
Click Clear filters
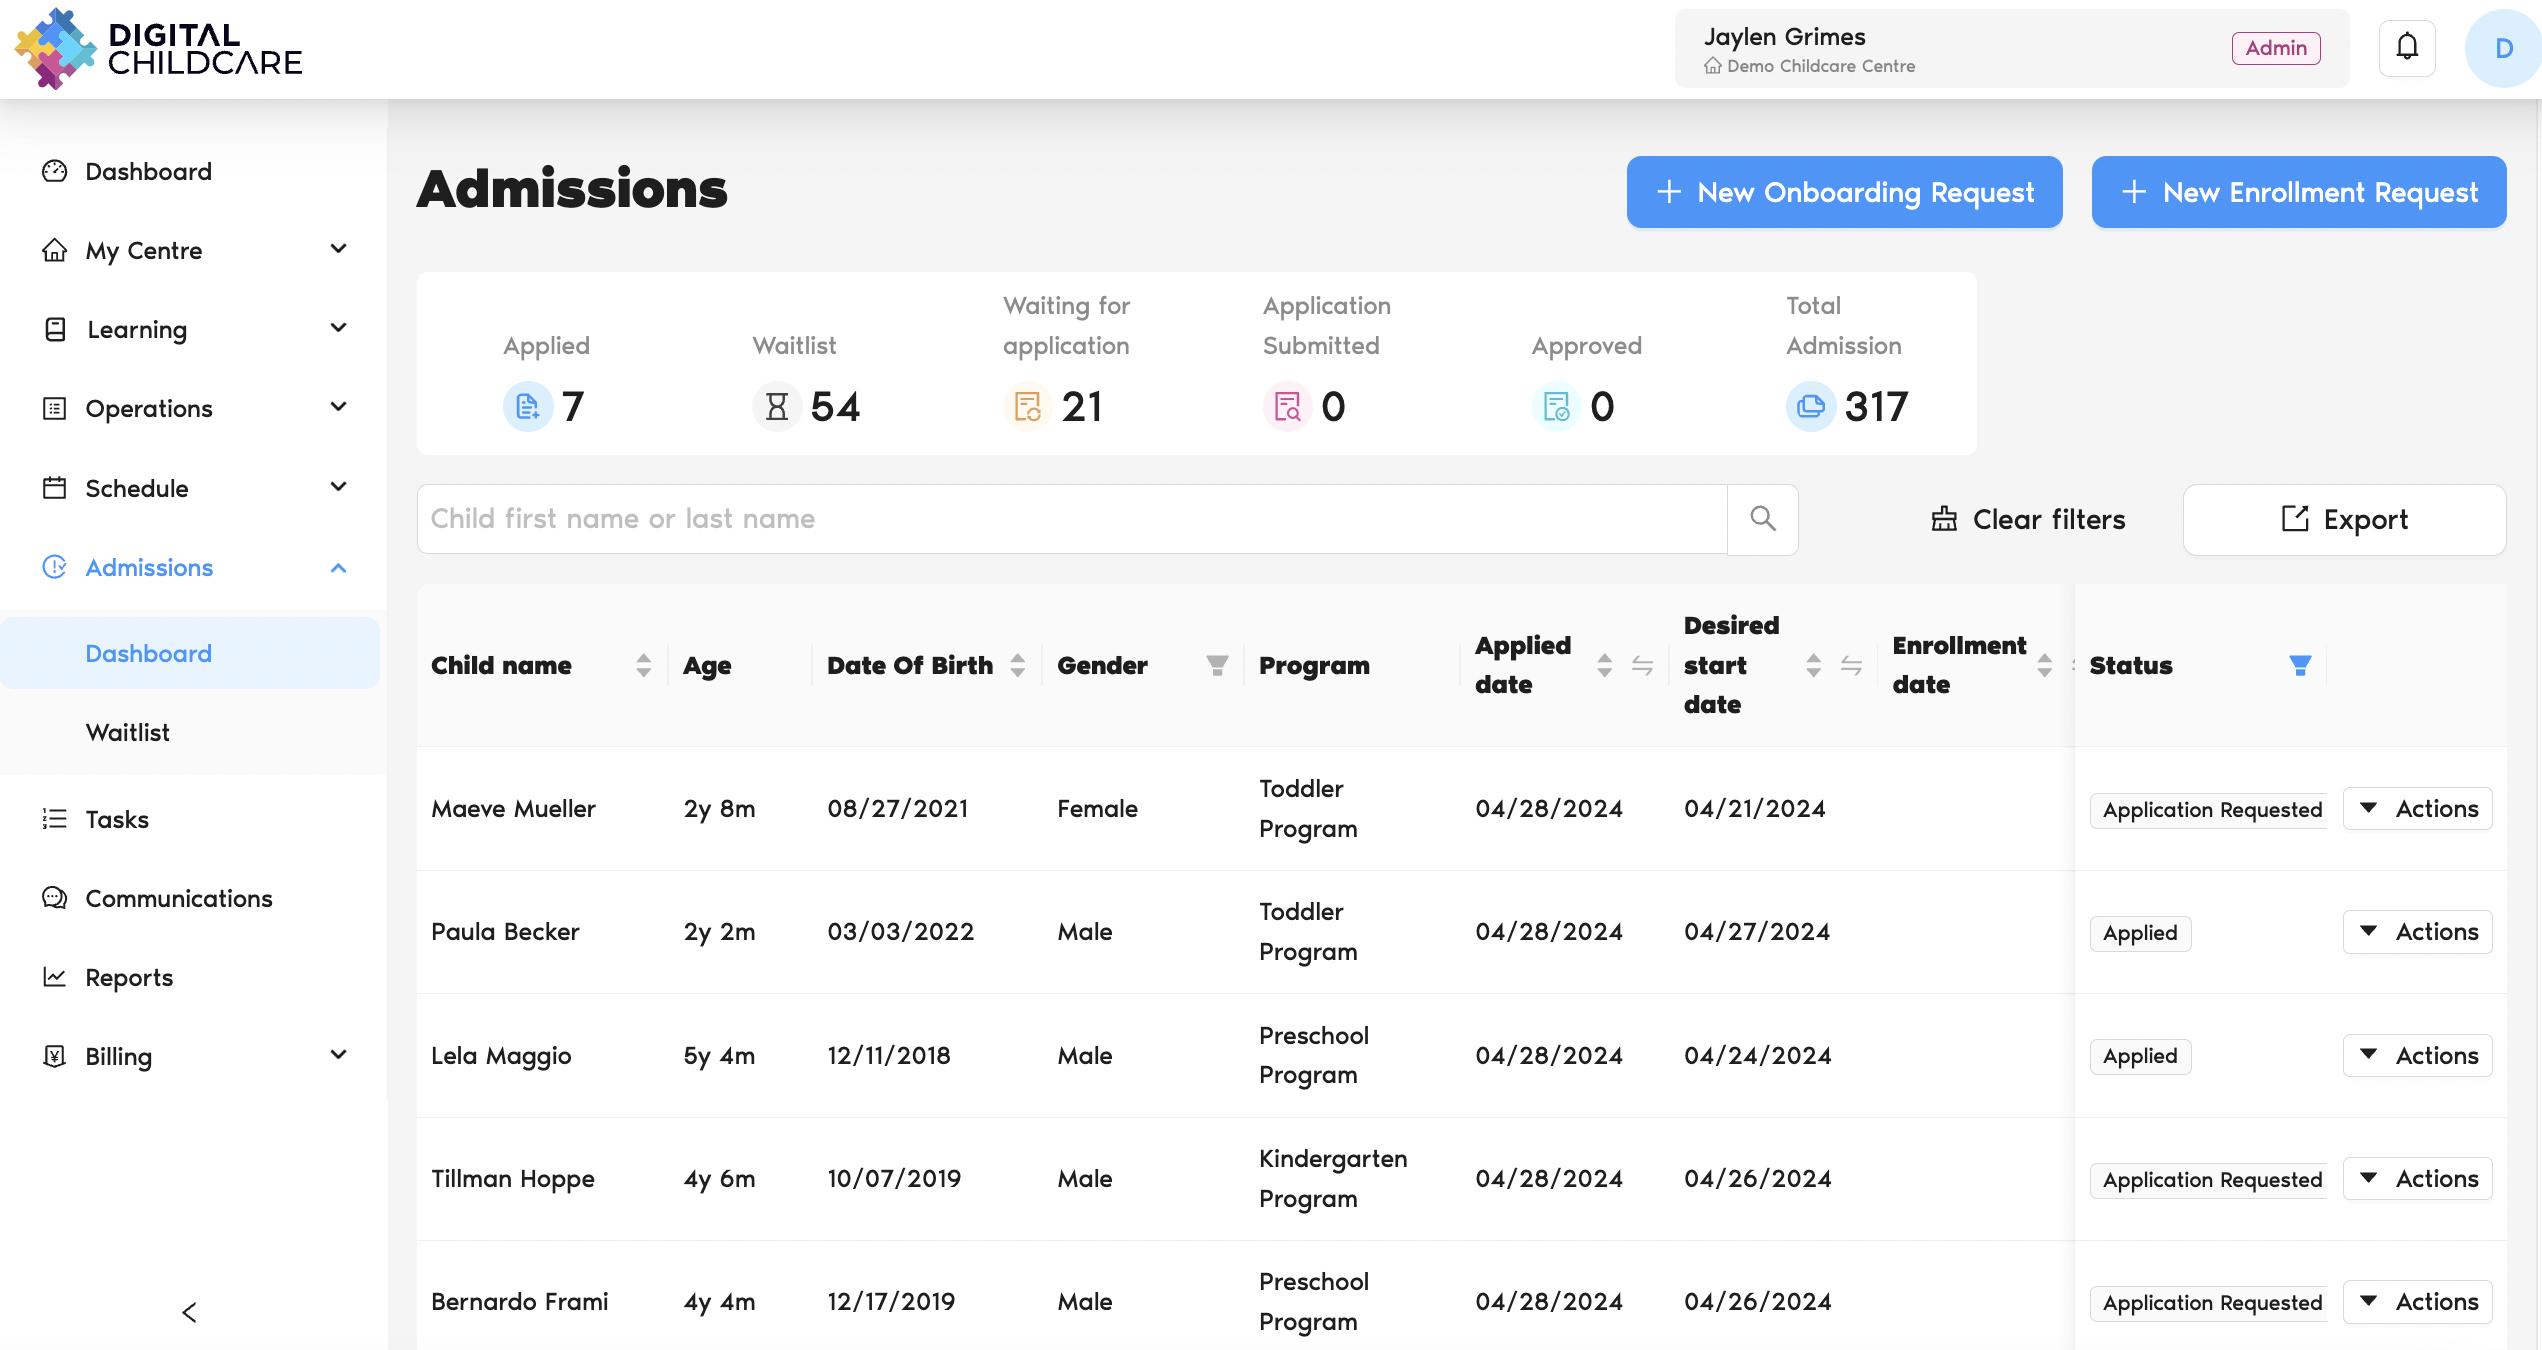tap(2028, 519)
